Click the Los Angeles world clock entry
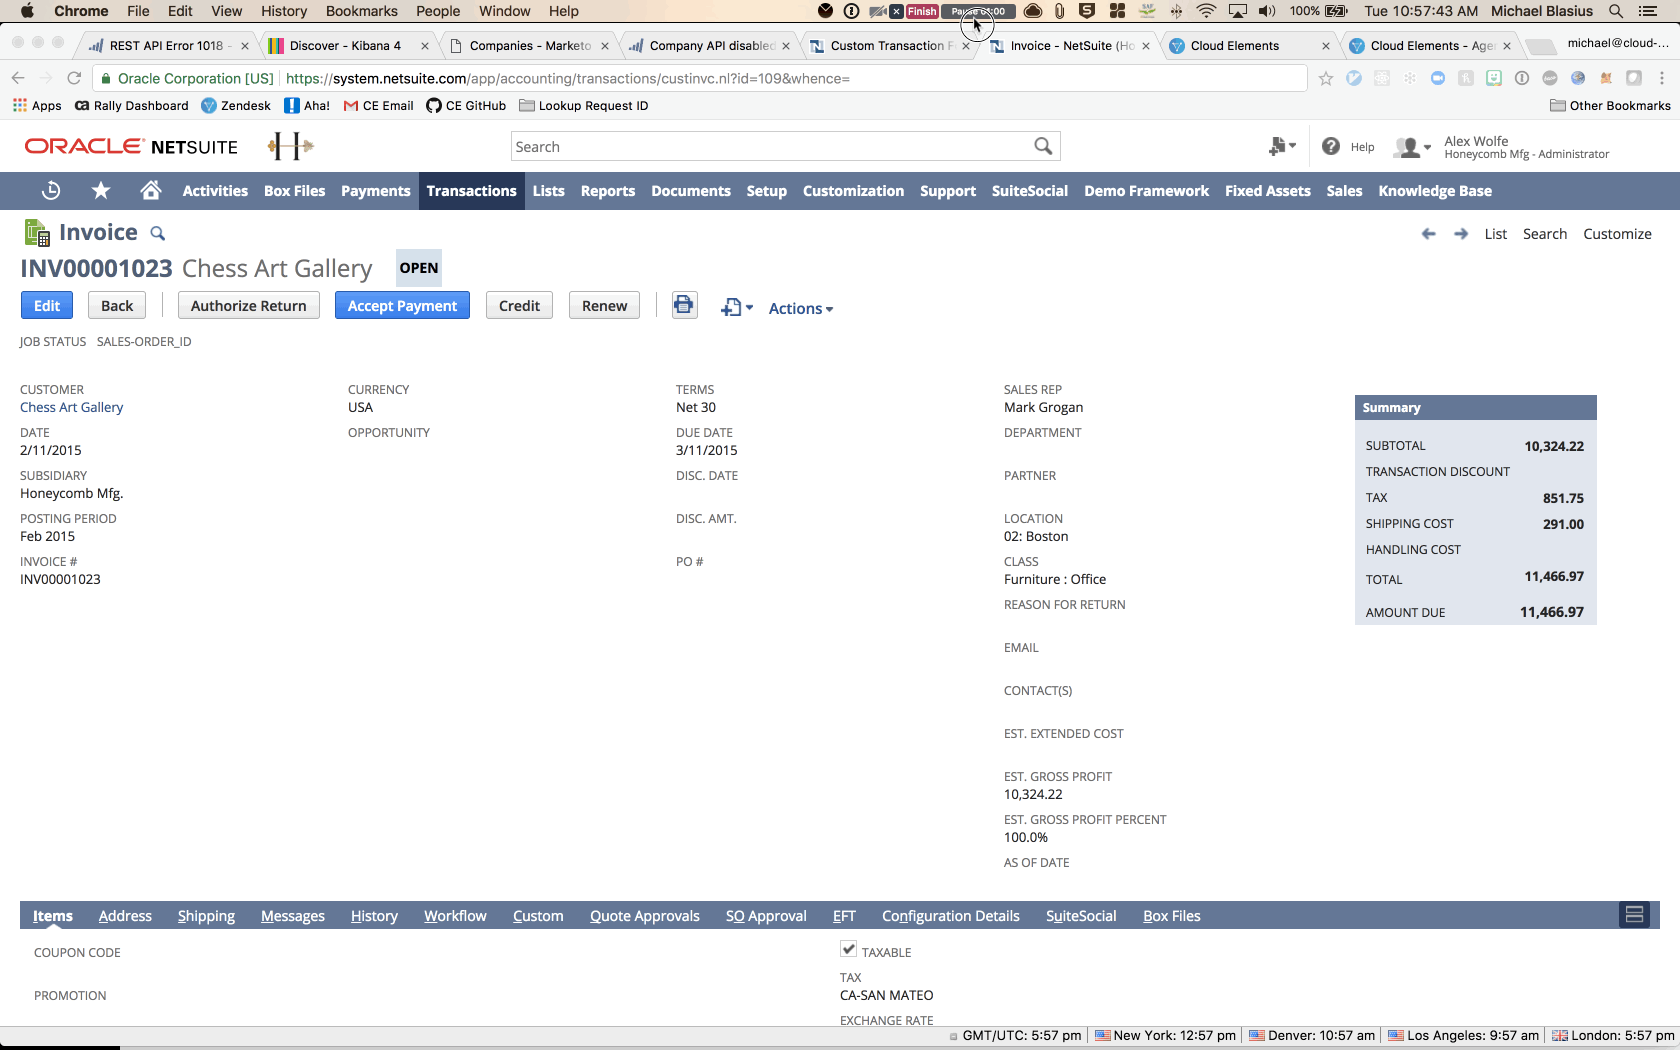This screenshot has width=1680, height=1050. pyautogui.click(x=1464, y=1036)
